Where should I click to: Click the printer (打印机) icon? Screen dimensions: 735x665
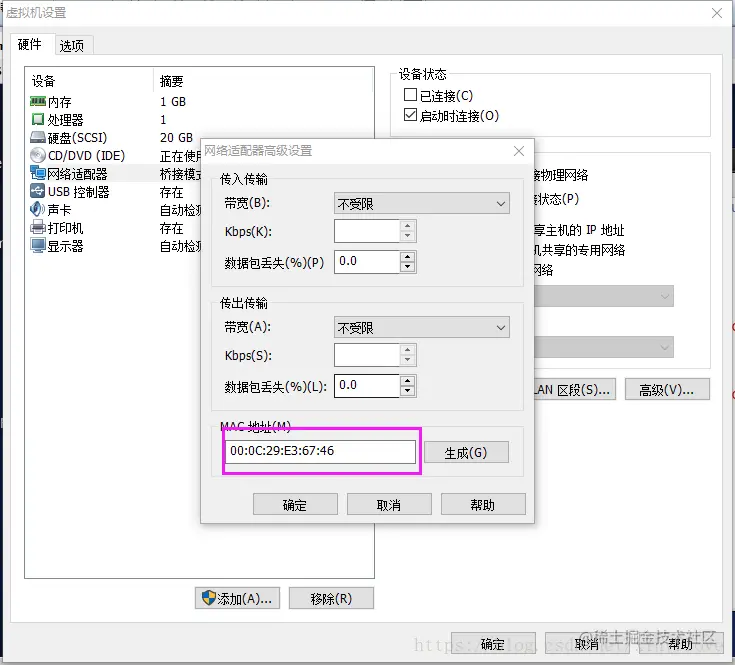38,227
